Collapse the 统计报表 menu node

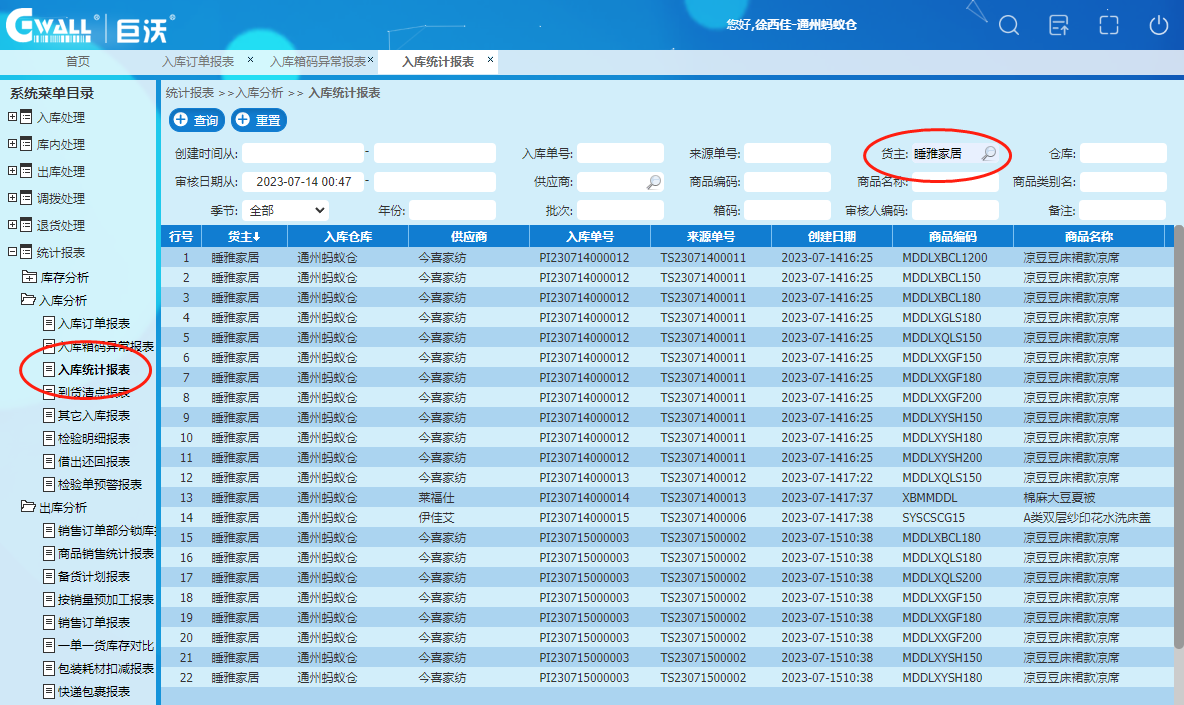13,252
